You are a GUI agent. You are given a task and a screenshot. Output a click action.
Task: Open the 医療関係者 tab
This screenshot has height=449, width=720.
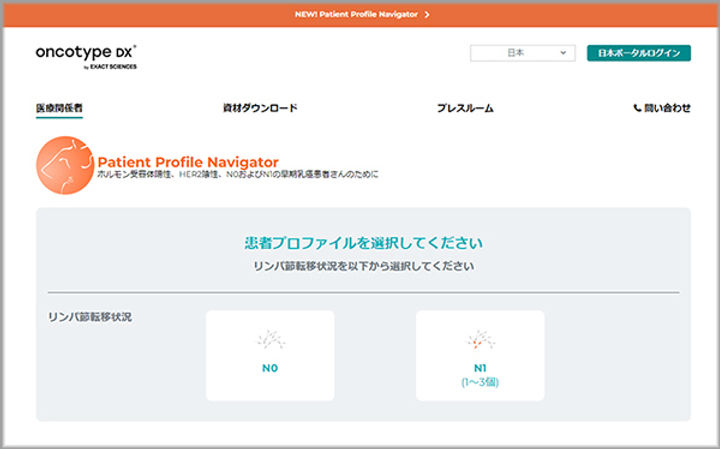59,108
